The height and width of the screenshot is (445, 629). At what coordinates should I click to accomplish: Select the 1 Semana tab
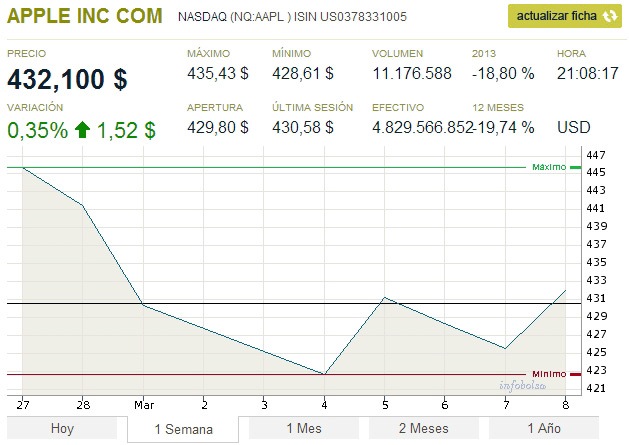(x=183, y=429)
